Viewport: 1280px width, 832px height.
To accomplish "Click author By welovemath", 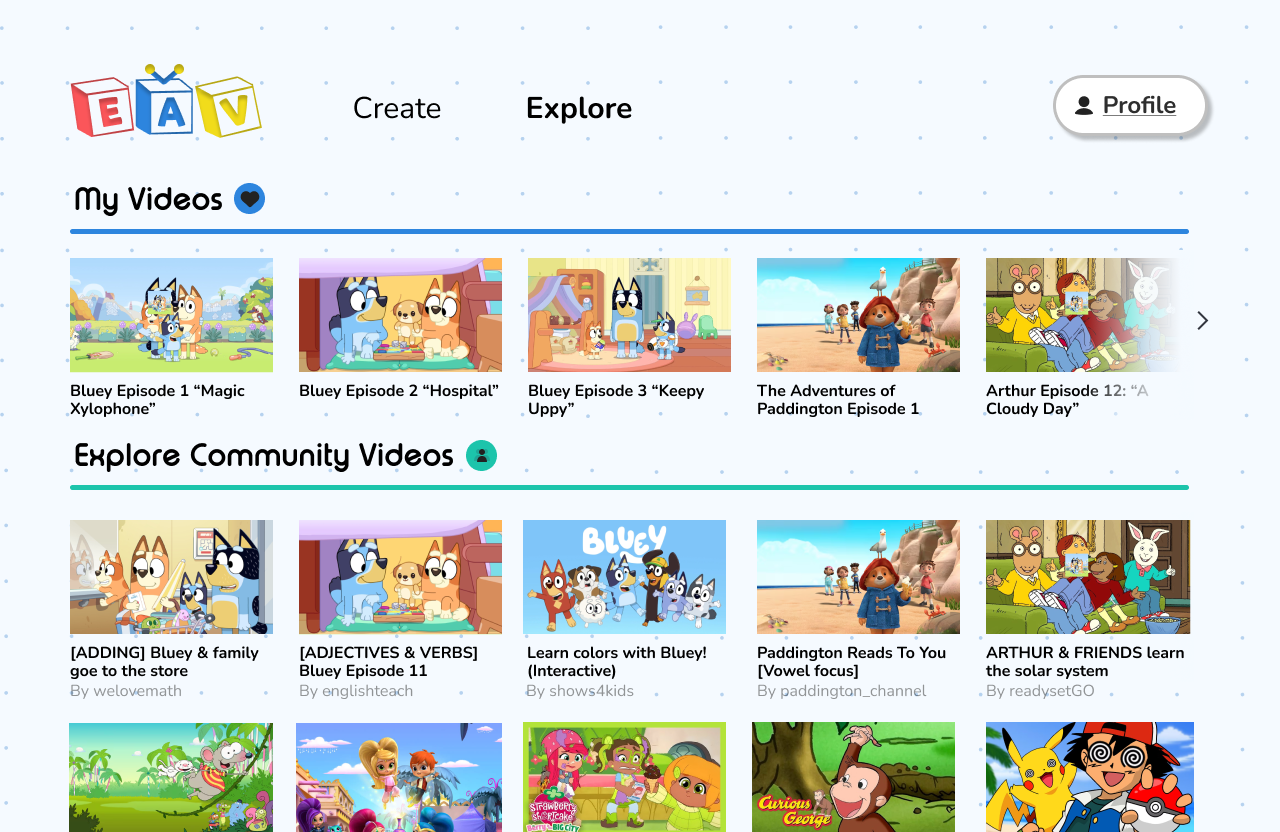I will (126, 691).
